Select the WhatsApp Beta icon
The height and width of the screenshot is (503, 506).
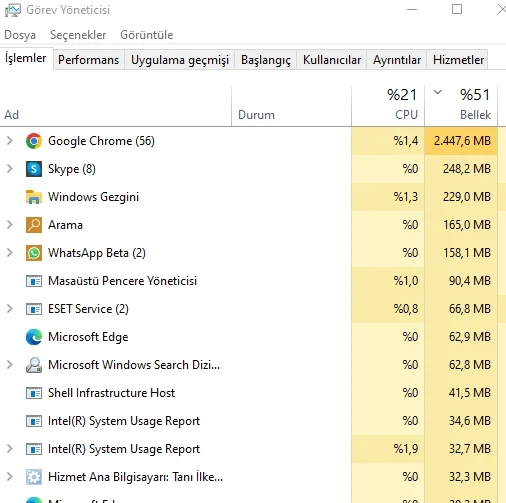34,253
